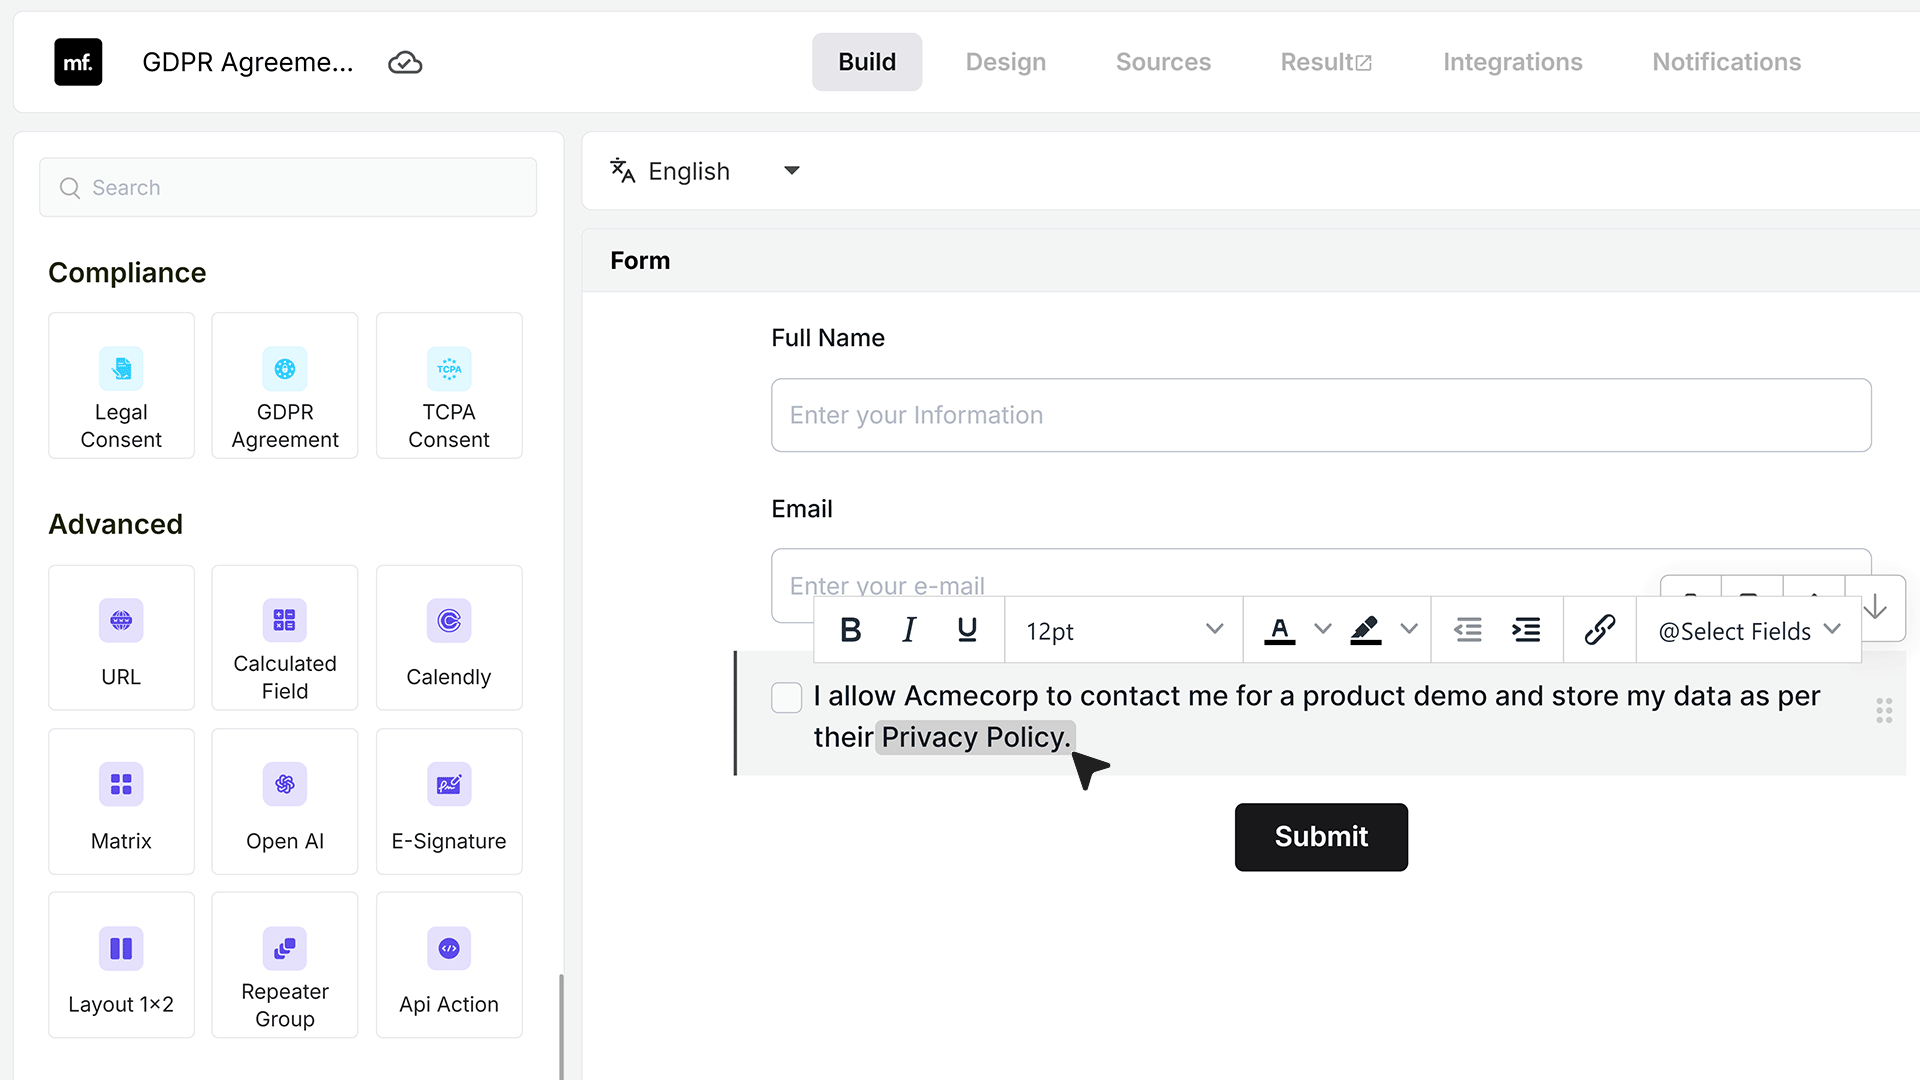This screenshot has width=1920, height=1080.
Task: Switch to the Design tab
Action: [1006, 62]
